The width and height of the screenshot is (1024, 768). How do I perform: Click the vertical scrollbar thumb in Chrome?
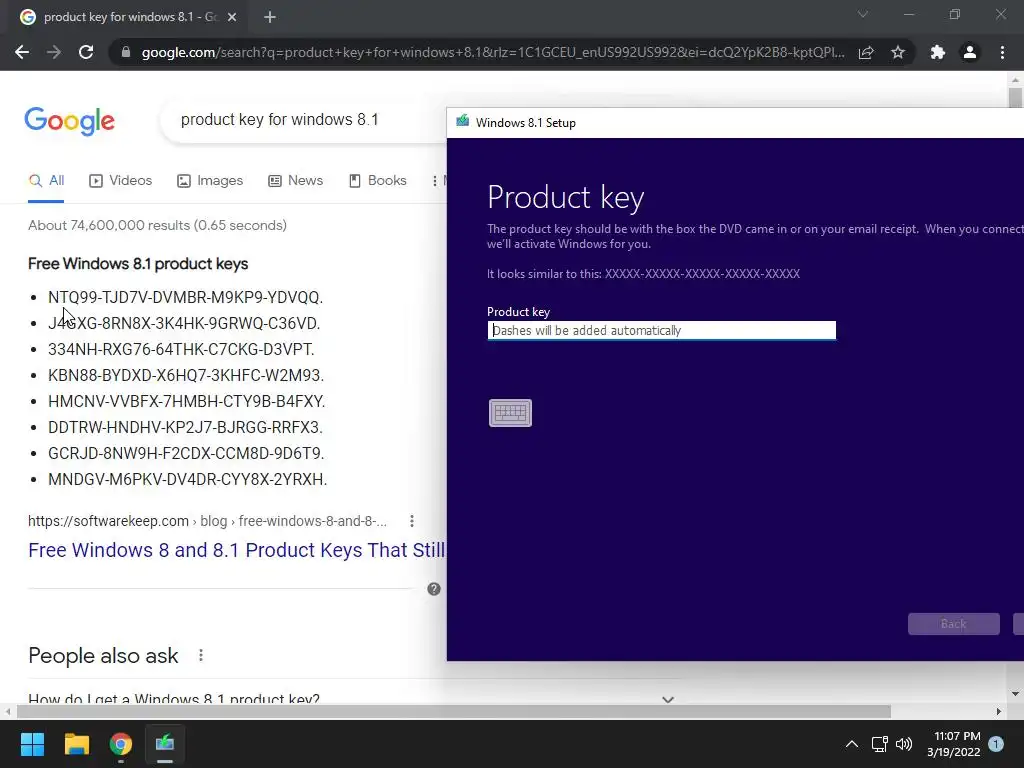(x=1015, y=98)
